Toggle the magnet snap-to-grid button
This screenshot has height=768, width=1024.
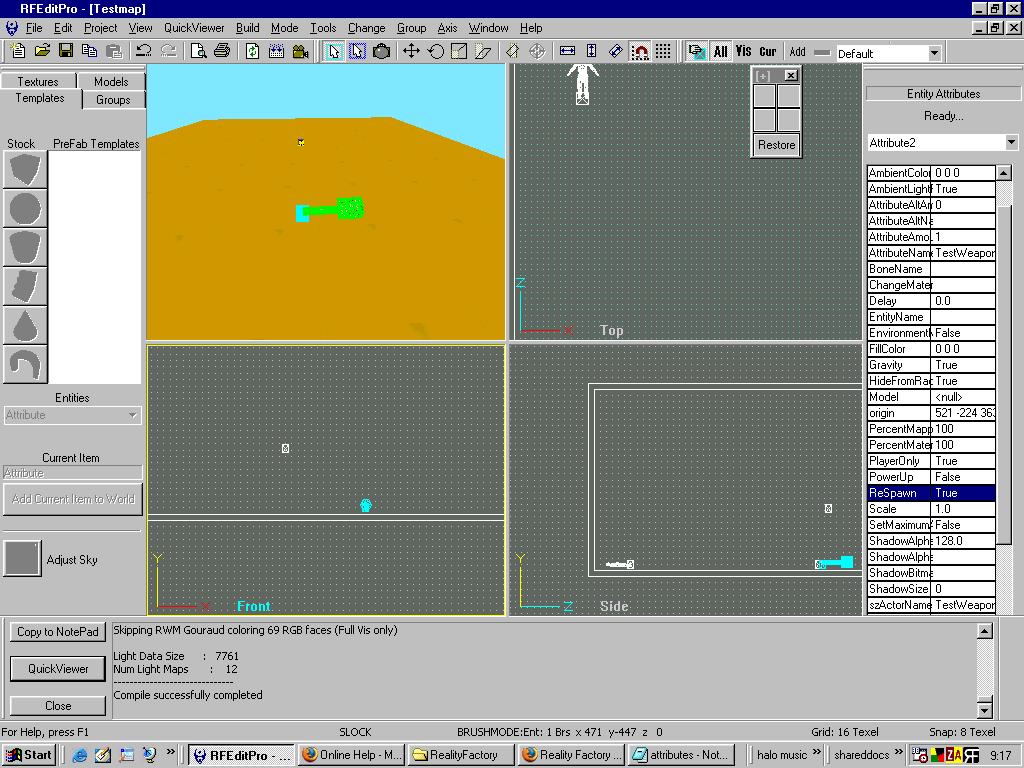(x=640, y=51)
